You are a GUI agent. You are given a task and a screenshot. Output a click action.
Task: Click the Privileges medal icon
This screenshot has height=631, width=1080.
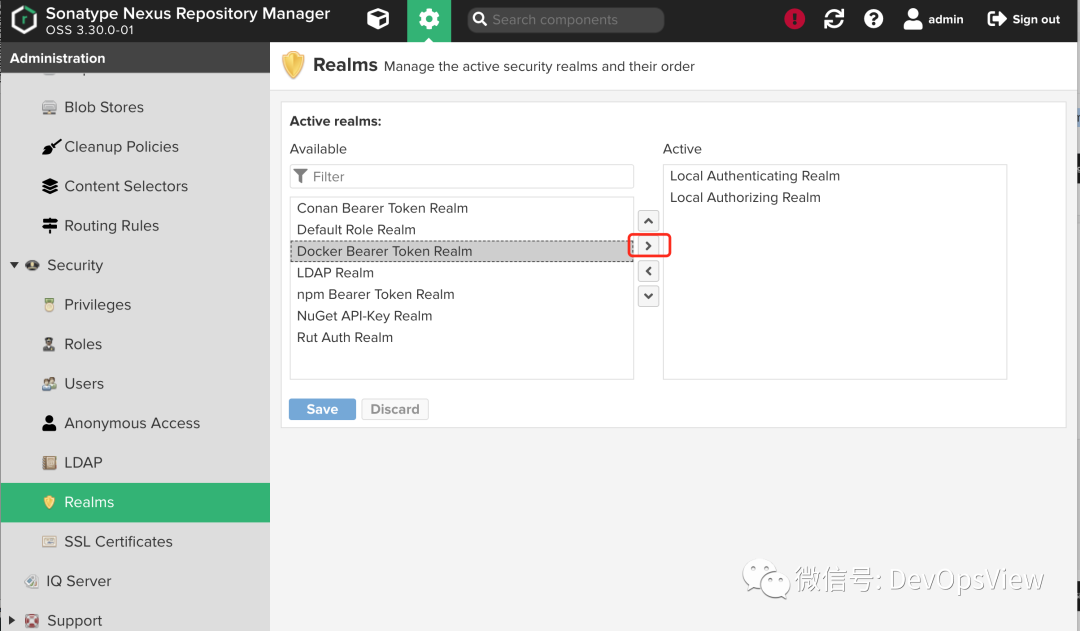[49, 304]
